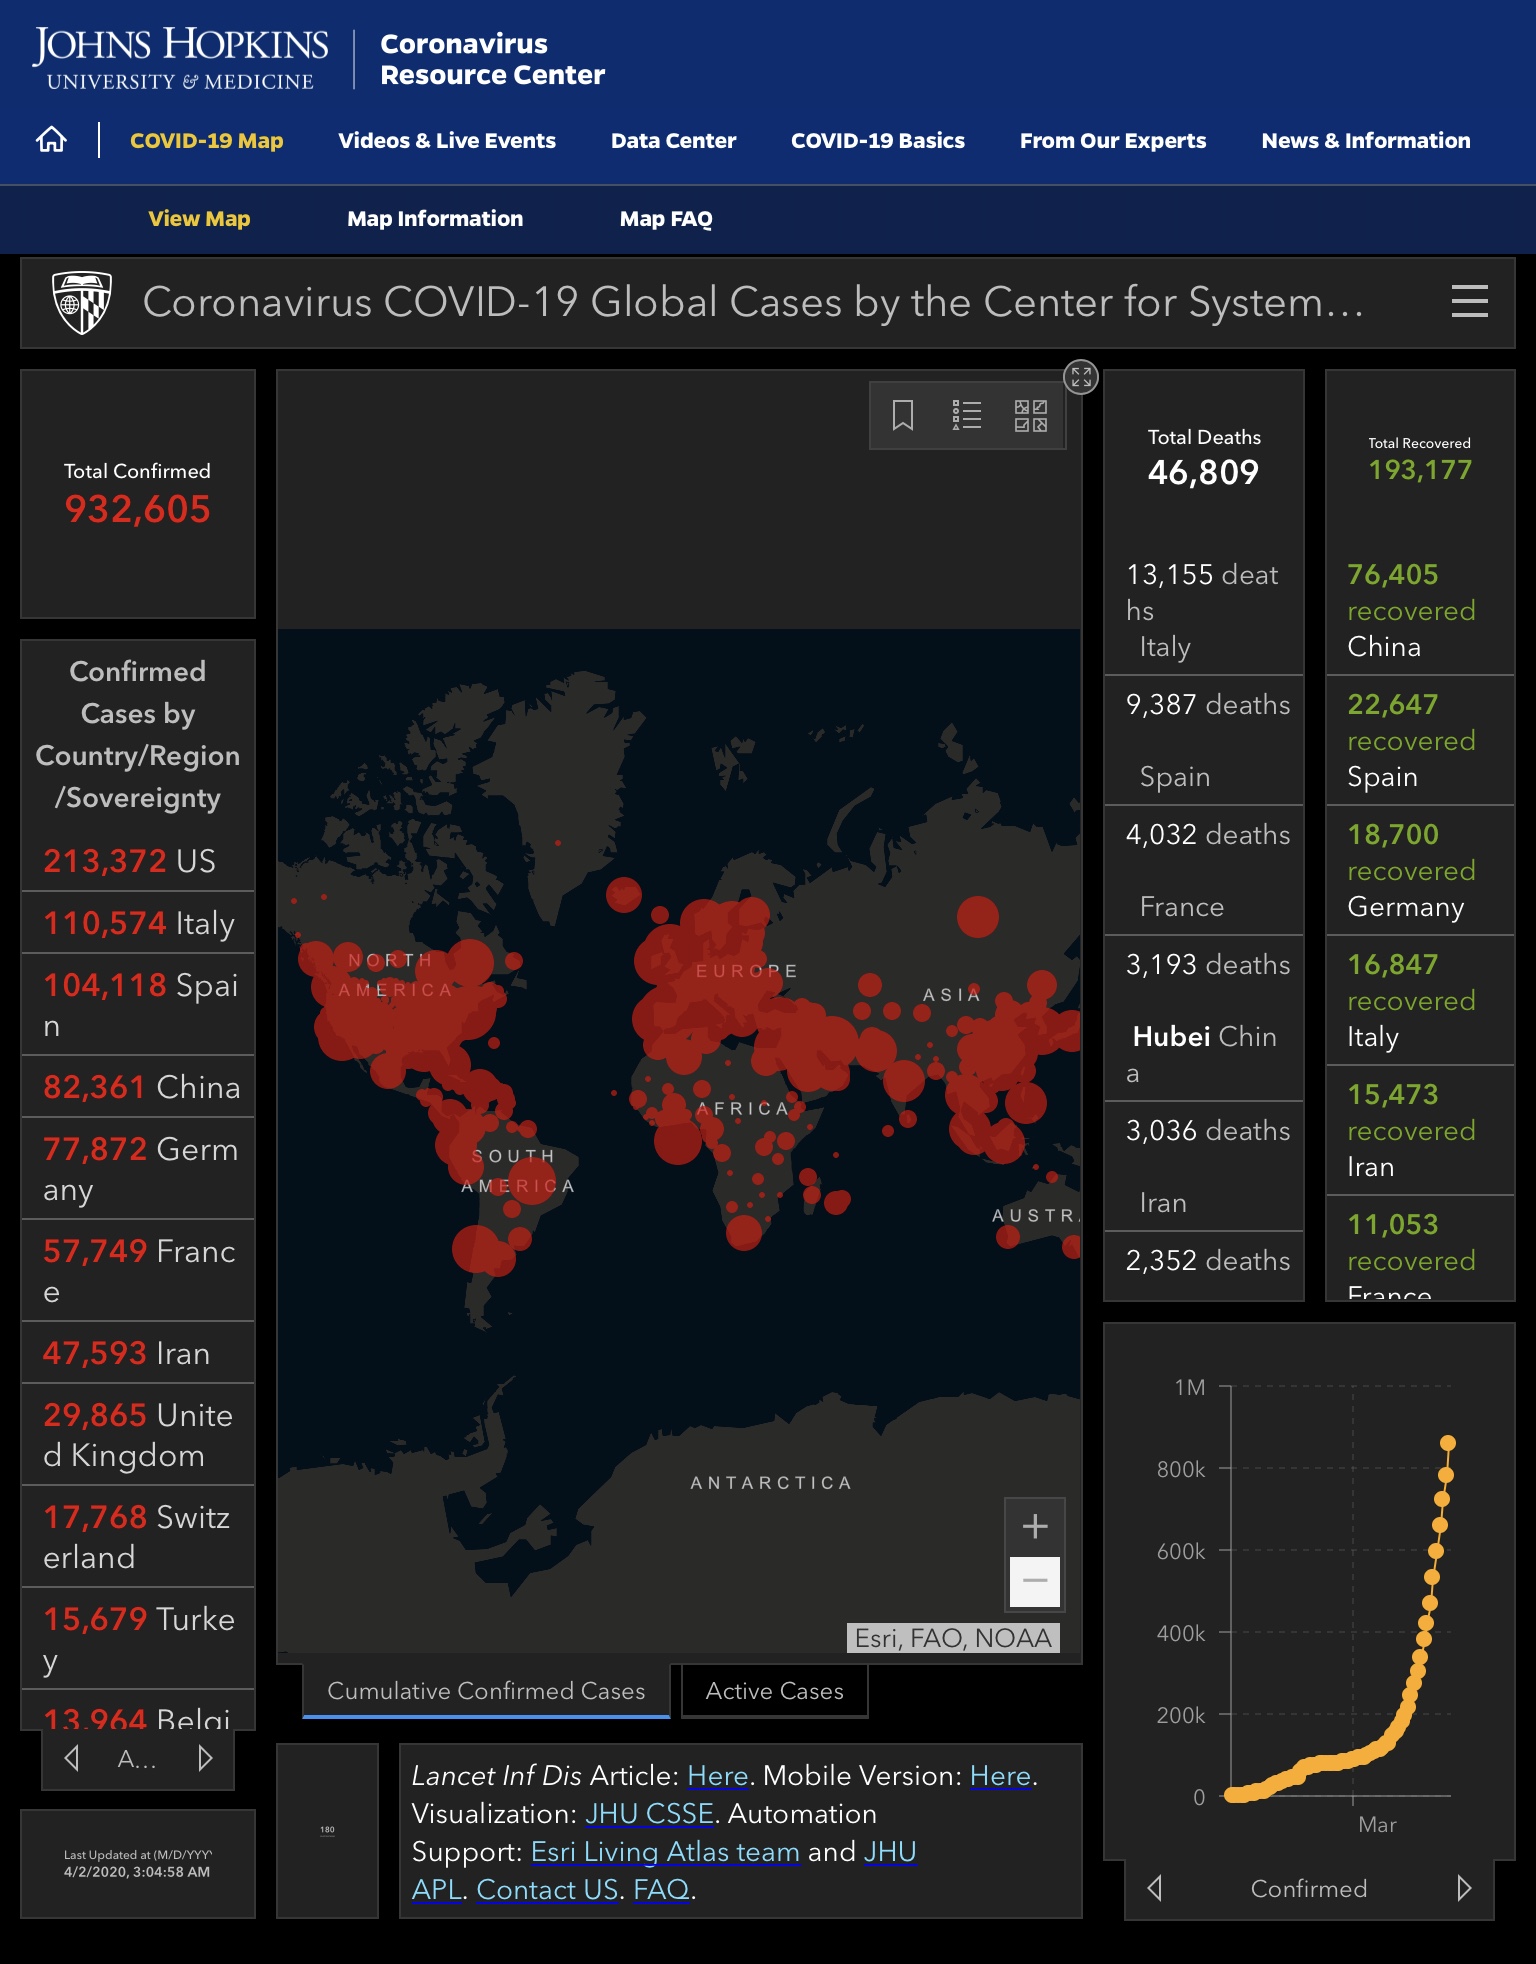Open News & Information

(1366, 141)
